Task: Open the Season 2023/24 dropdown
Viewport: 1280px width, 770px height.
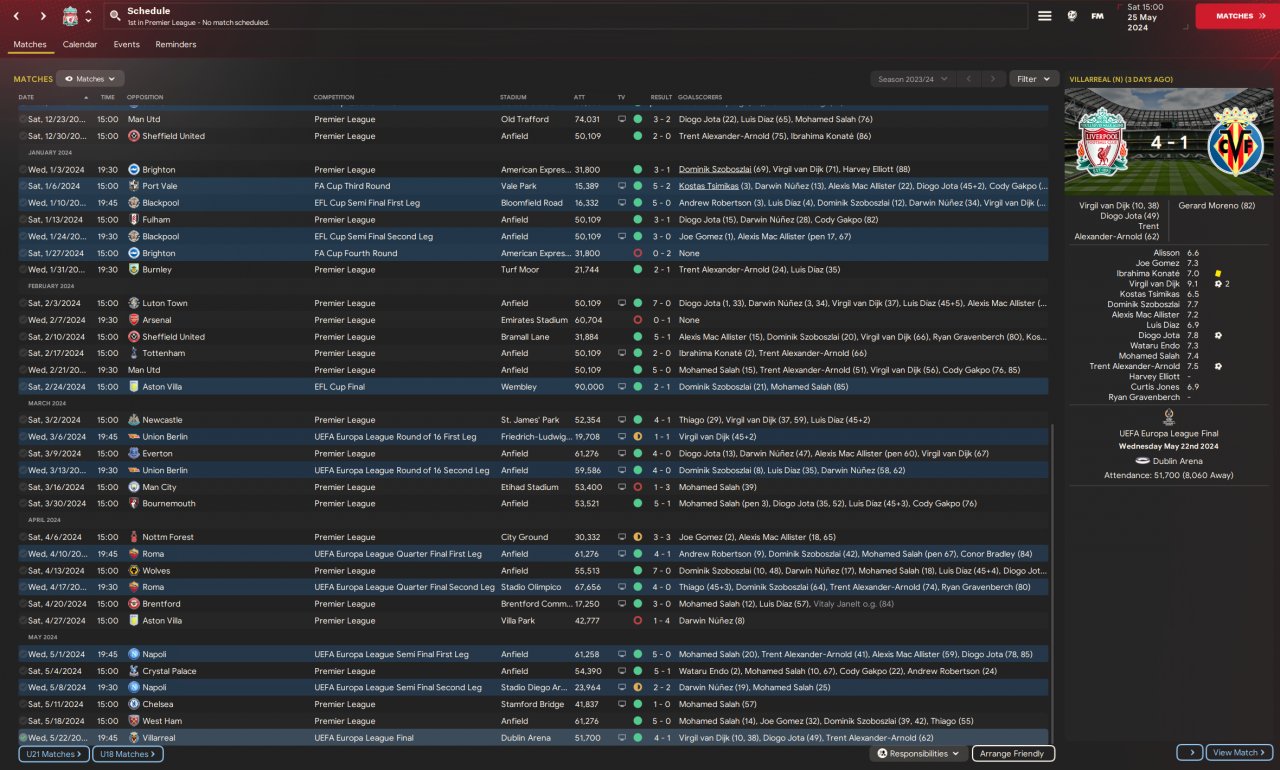Action: click(x=912, y=79)
